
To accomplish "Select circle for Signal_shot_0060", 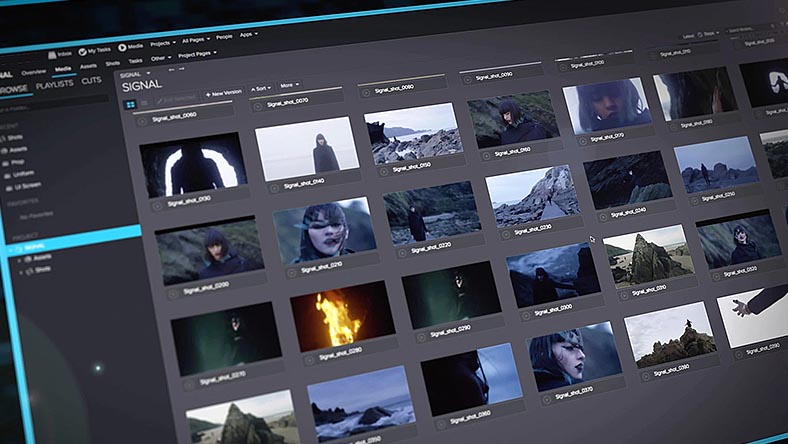I will (x=142, y=121).
